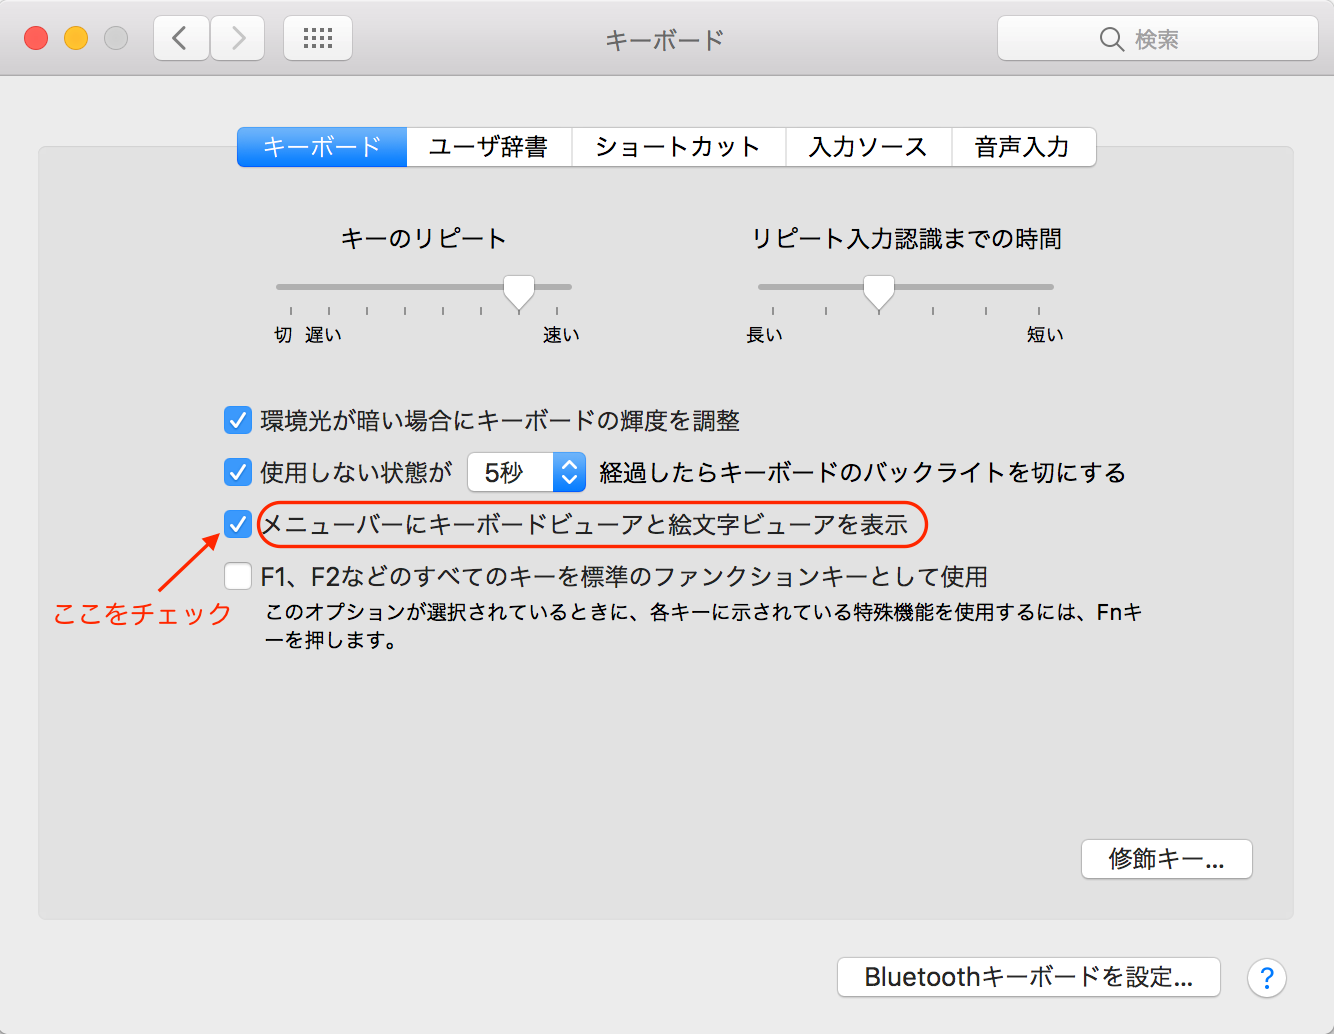Show all preferences grid icon
The image size is (1334, 1034).
[x=318, y=39]
